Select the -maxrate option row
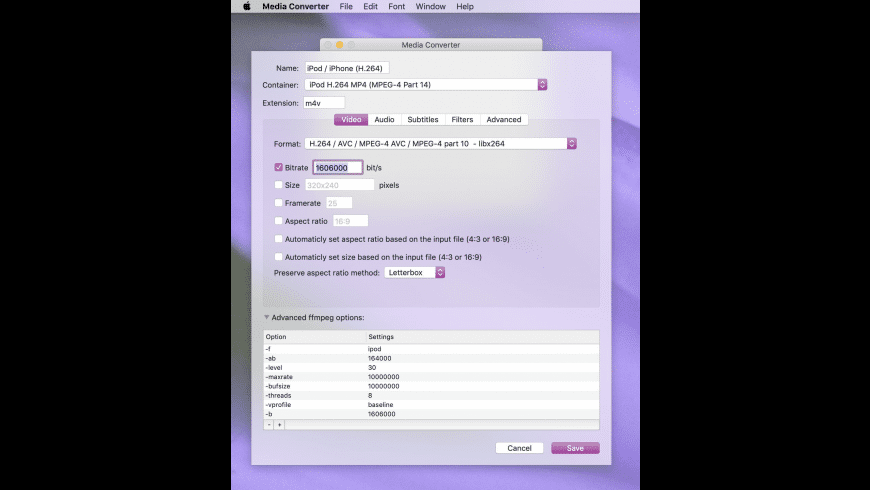870x490 pixels. (431, 376)
